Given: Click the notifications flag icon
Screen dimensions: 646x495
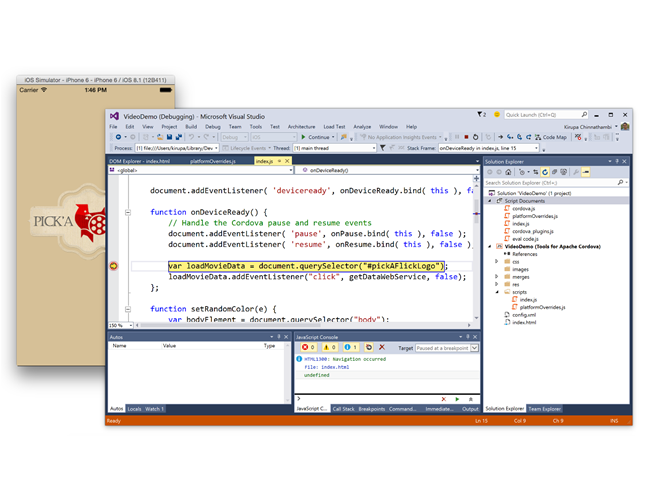Looking at the screenshot, I should pos(481,114).
